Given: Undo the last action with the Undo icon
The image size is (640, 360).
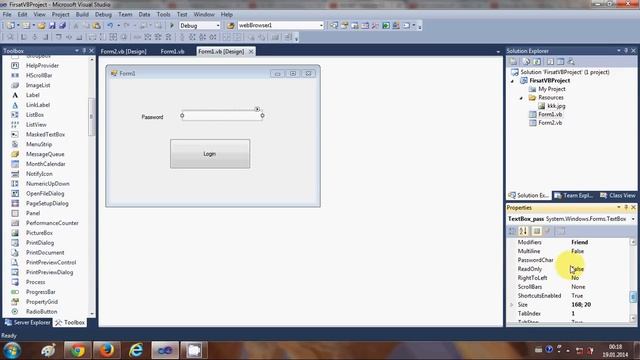Looking at the screenshot, I should tap(110, 25).
